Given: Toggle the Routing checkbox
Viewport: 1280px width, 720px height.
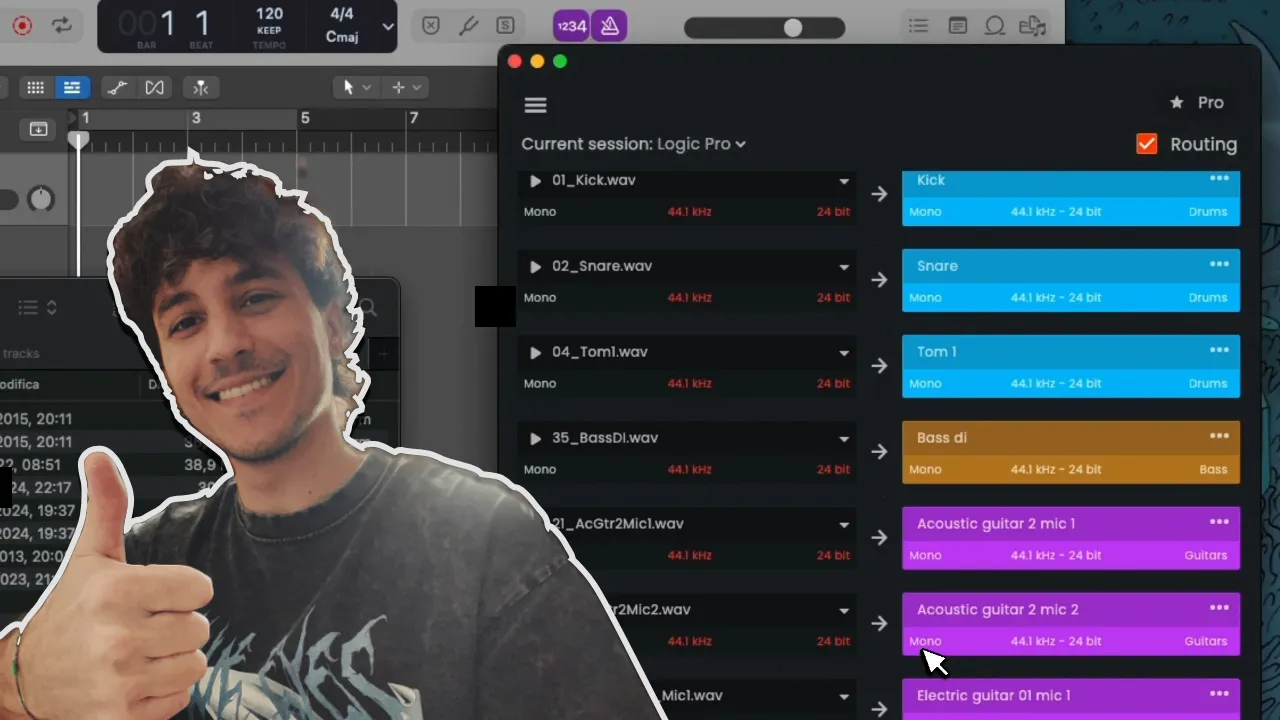Looking at the screenshot, I should [x=1147, y=144].
